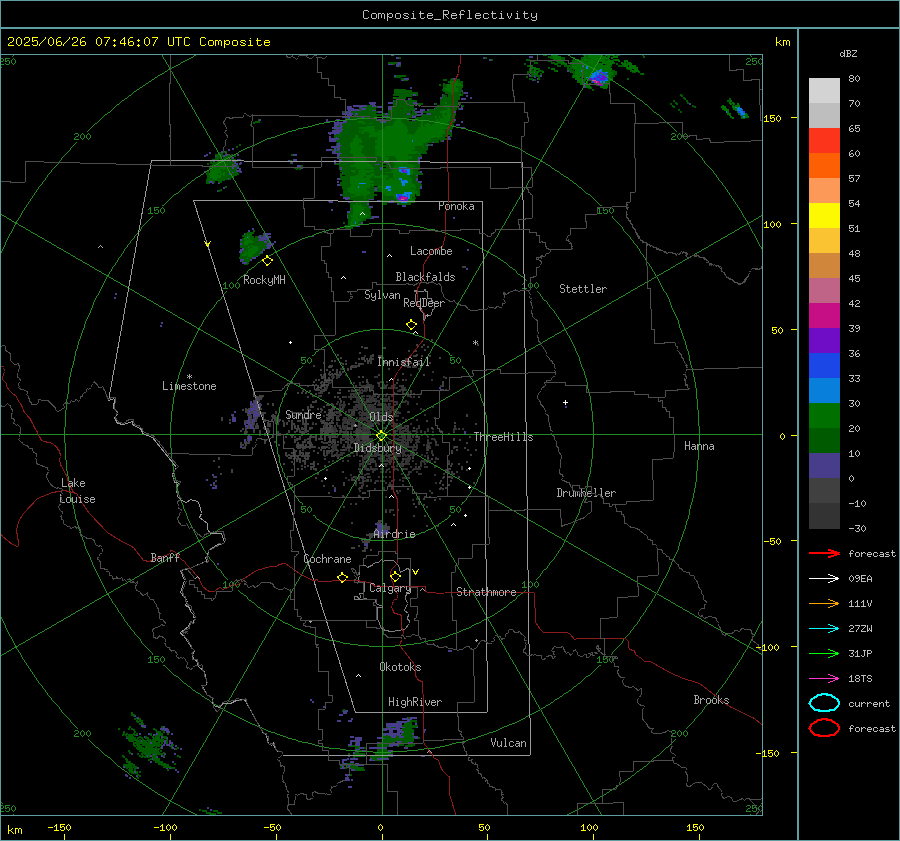Click the Limestone label
The height and width of the screenshot is (841, 900).
click(x=189, y=386)
